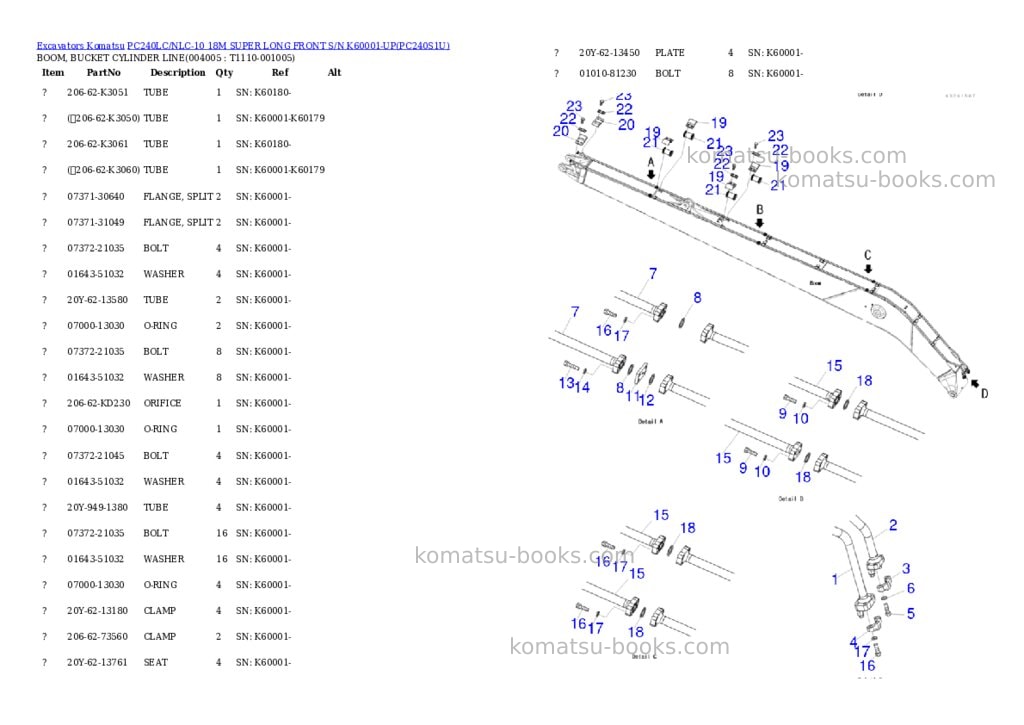Viewport: 1024px width, 725px height.
Task: Click callout number 6 in the diagram
Action: click(x=911, y=588)
